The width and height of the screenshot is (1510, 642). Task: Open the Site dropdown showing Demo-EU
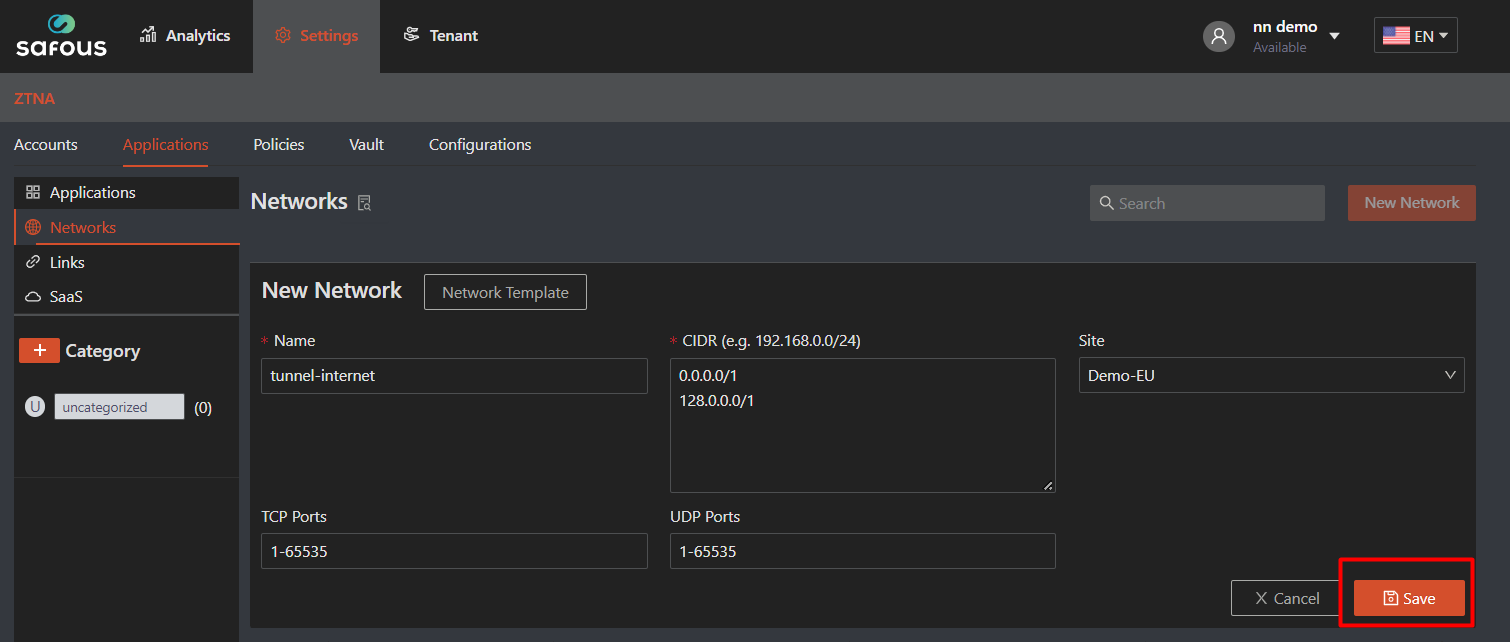pyautogui.click(x=1271, y=375)
